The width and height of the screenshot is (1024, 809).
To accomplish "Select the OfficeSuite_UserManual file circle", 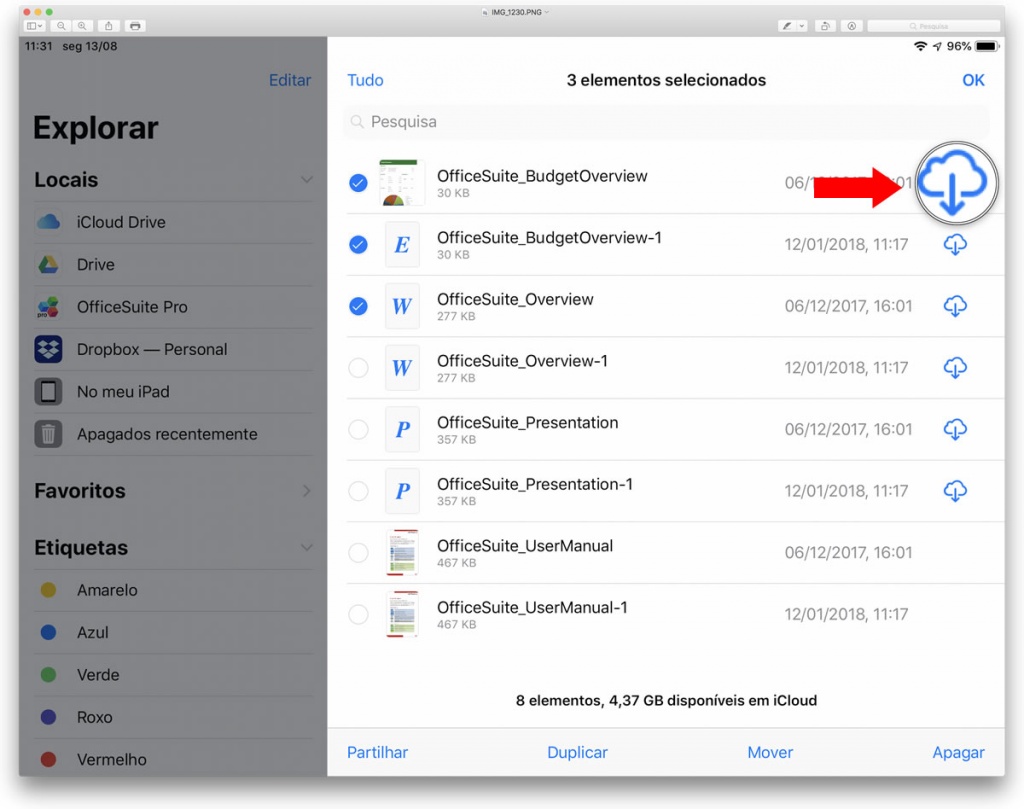I will (x=358, y=552).
